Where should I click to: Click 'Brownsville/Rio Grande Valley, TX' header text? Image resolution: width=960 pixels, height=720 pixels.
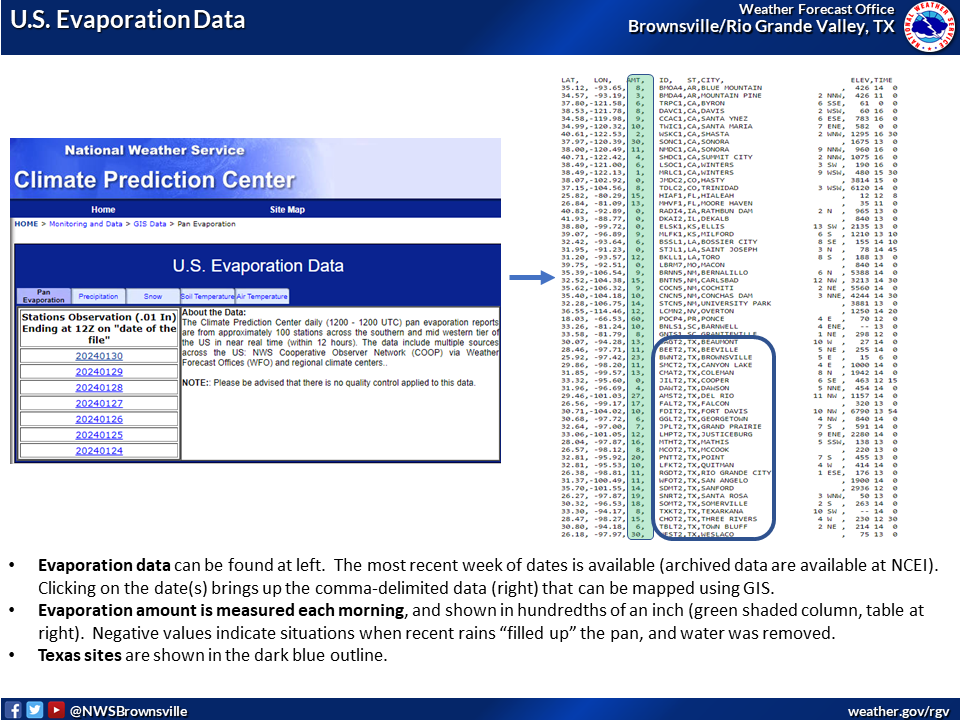(761, 27)
